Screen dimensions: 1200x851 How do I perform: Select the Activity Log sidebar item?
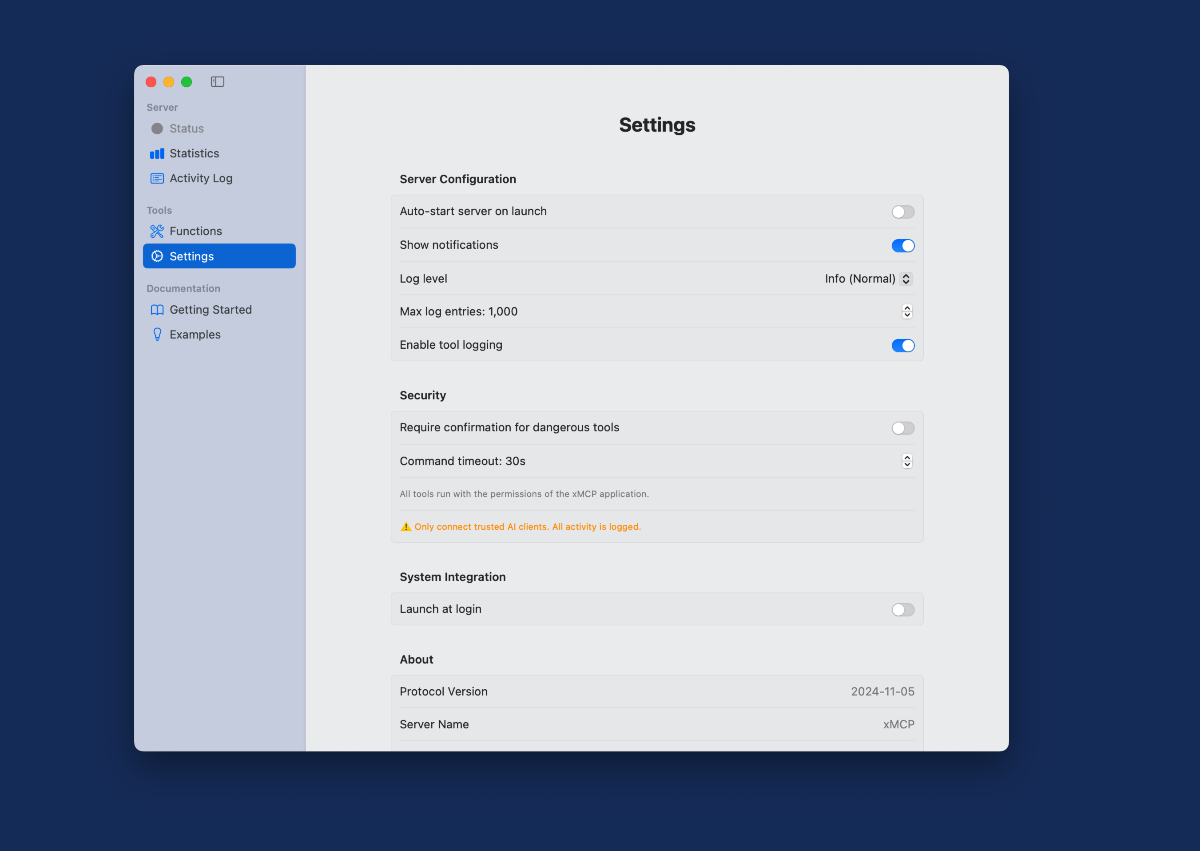(x=201, y=179)
